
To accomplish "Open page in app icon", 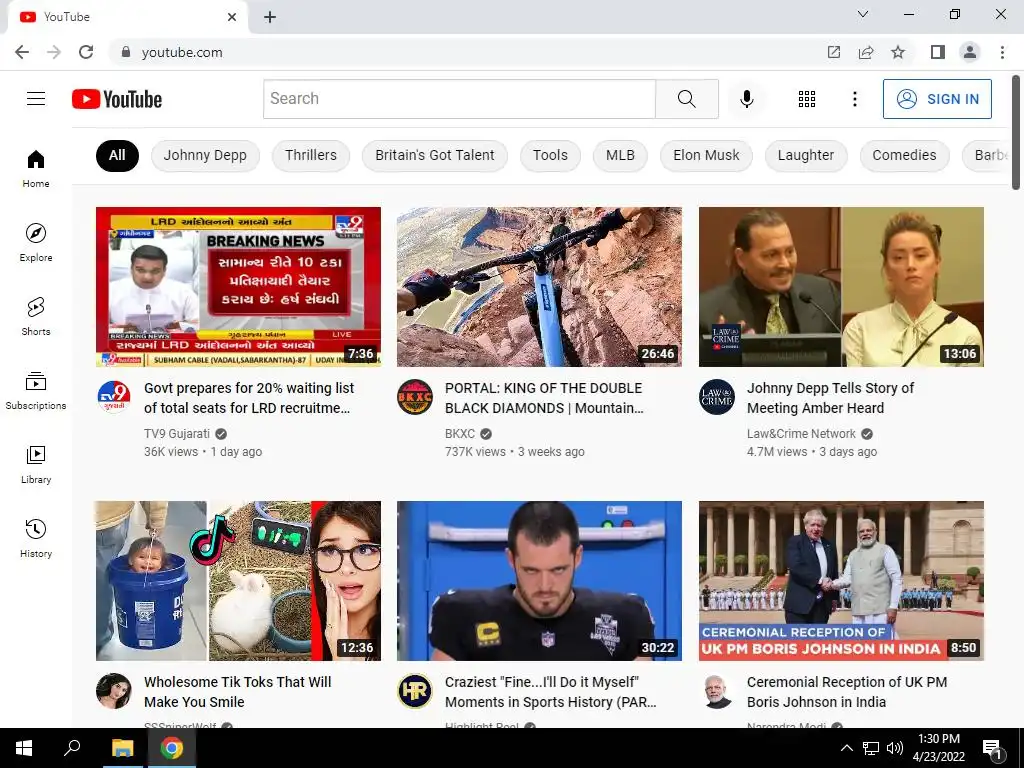I will [834, 52].
